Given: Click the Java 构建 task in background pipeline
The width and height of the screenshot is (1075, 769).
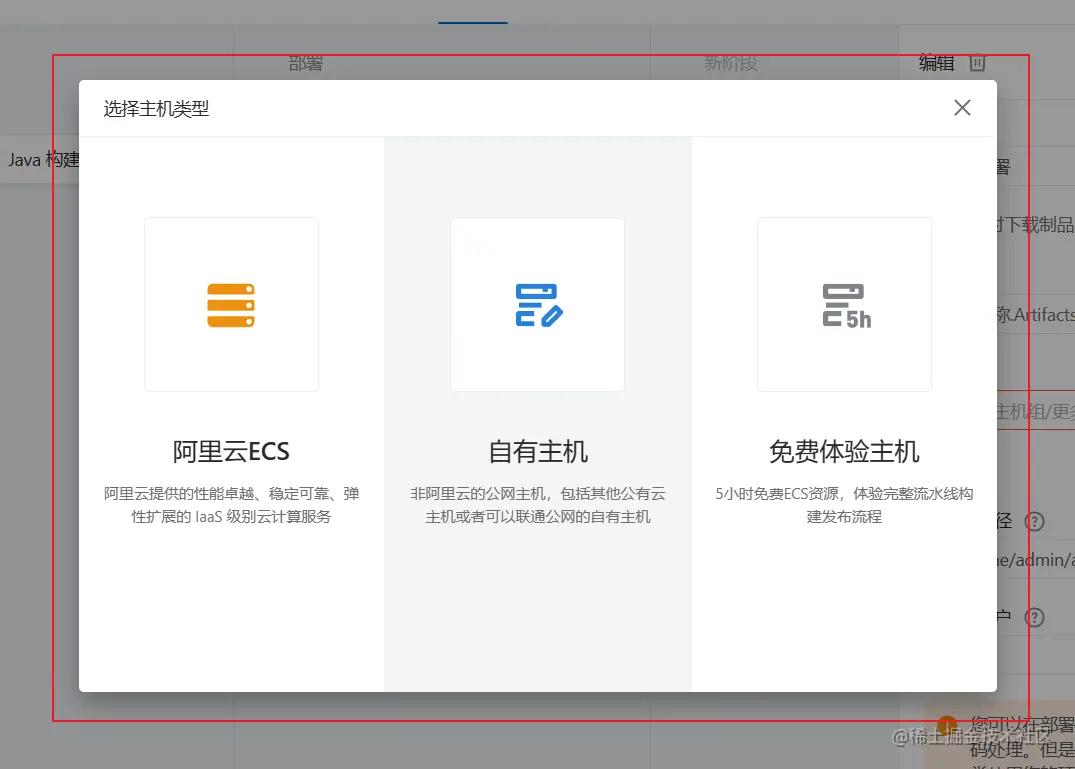Looking at the screenshot, I should tap(40, 160).
